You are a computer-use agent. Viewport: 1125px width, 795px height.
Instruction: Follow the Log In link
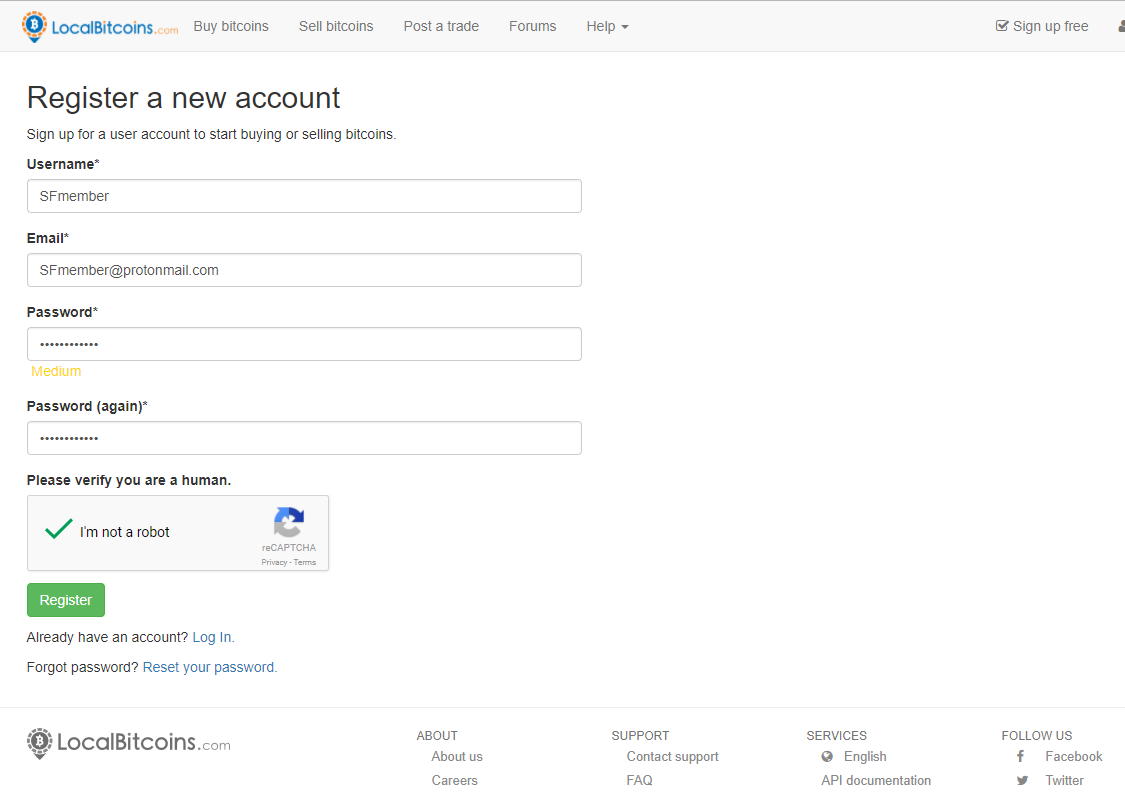pos(213,637)
